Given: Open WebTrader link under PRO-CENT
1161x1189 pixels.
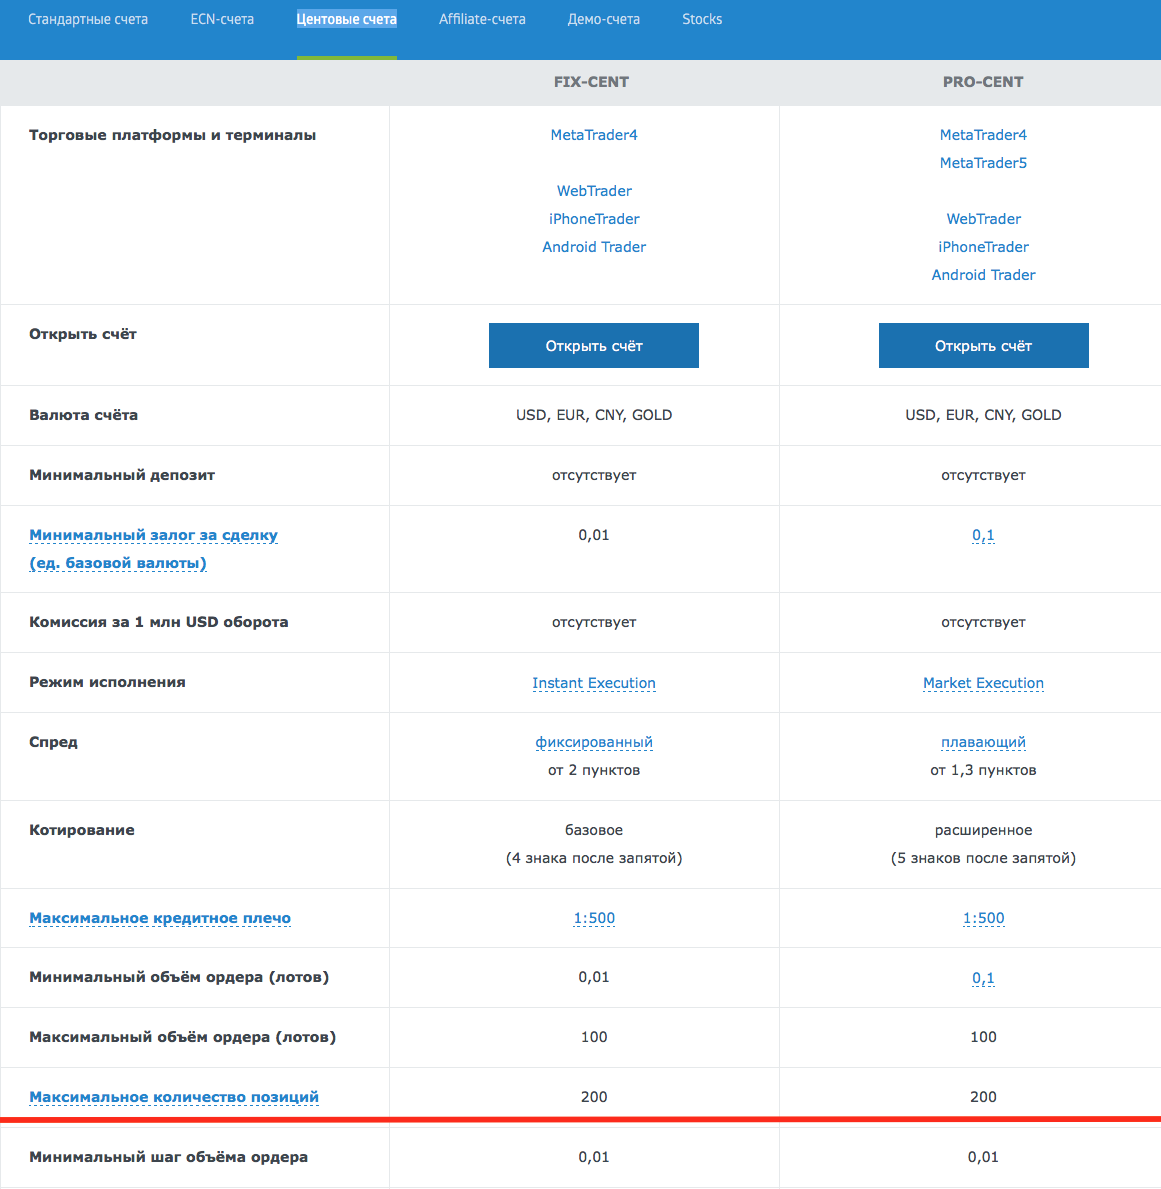Looking at the screenshot, I should point(984,219).
